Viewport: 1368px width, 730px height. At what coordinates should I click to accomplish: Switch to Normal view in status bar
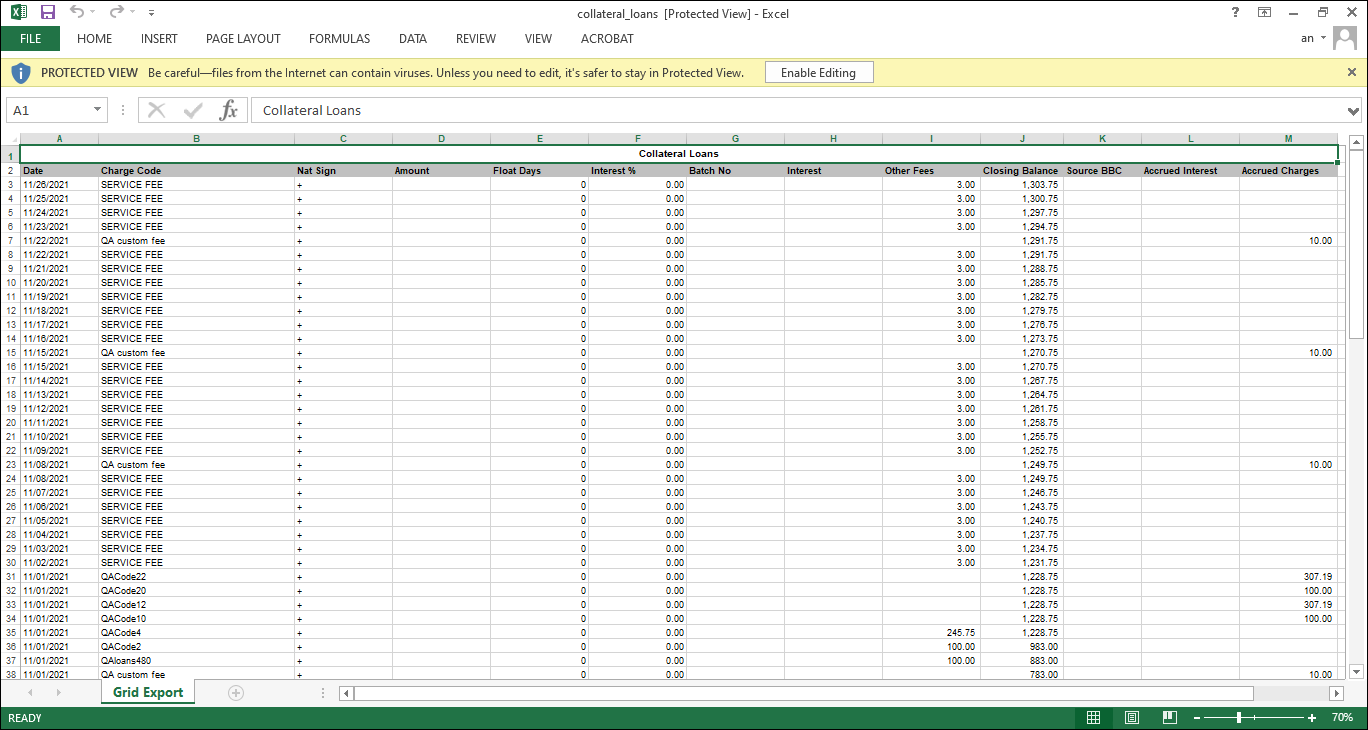[x=1093, y=718]
